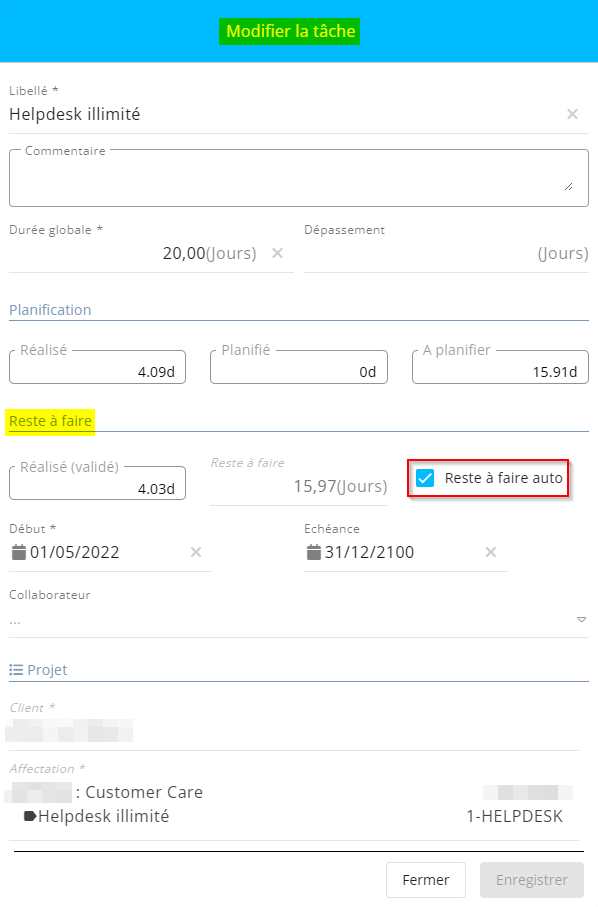Click the tag icon next to Helpdesk illimité
The height and width of the screenshot is (907, 598).
point(30,816)
